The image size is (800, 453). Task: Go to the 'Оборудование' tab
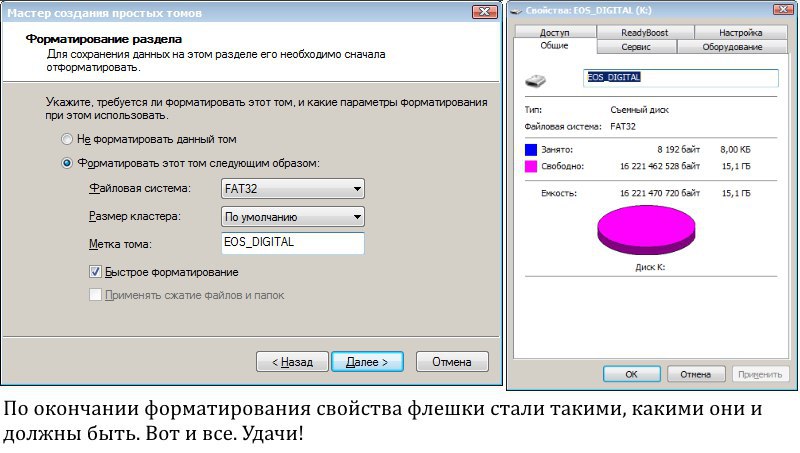(731, 46)
